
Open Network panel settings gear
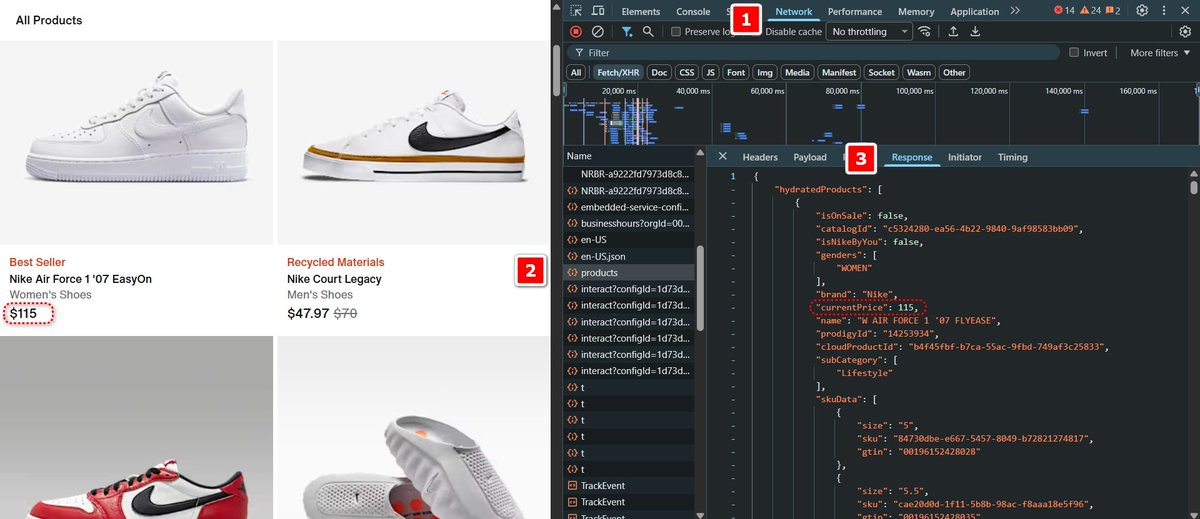point(1185,32)
